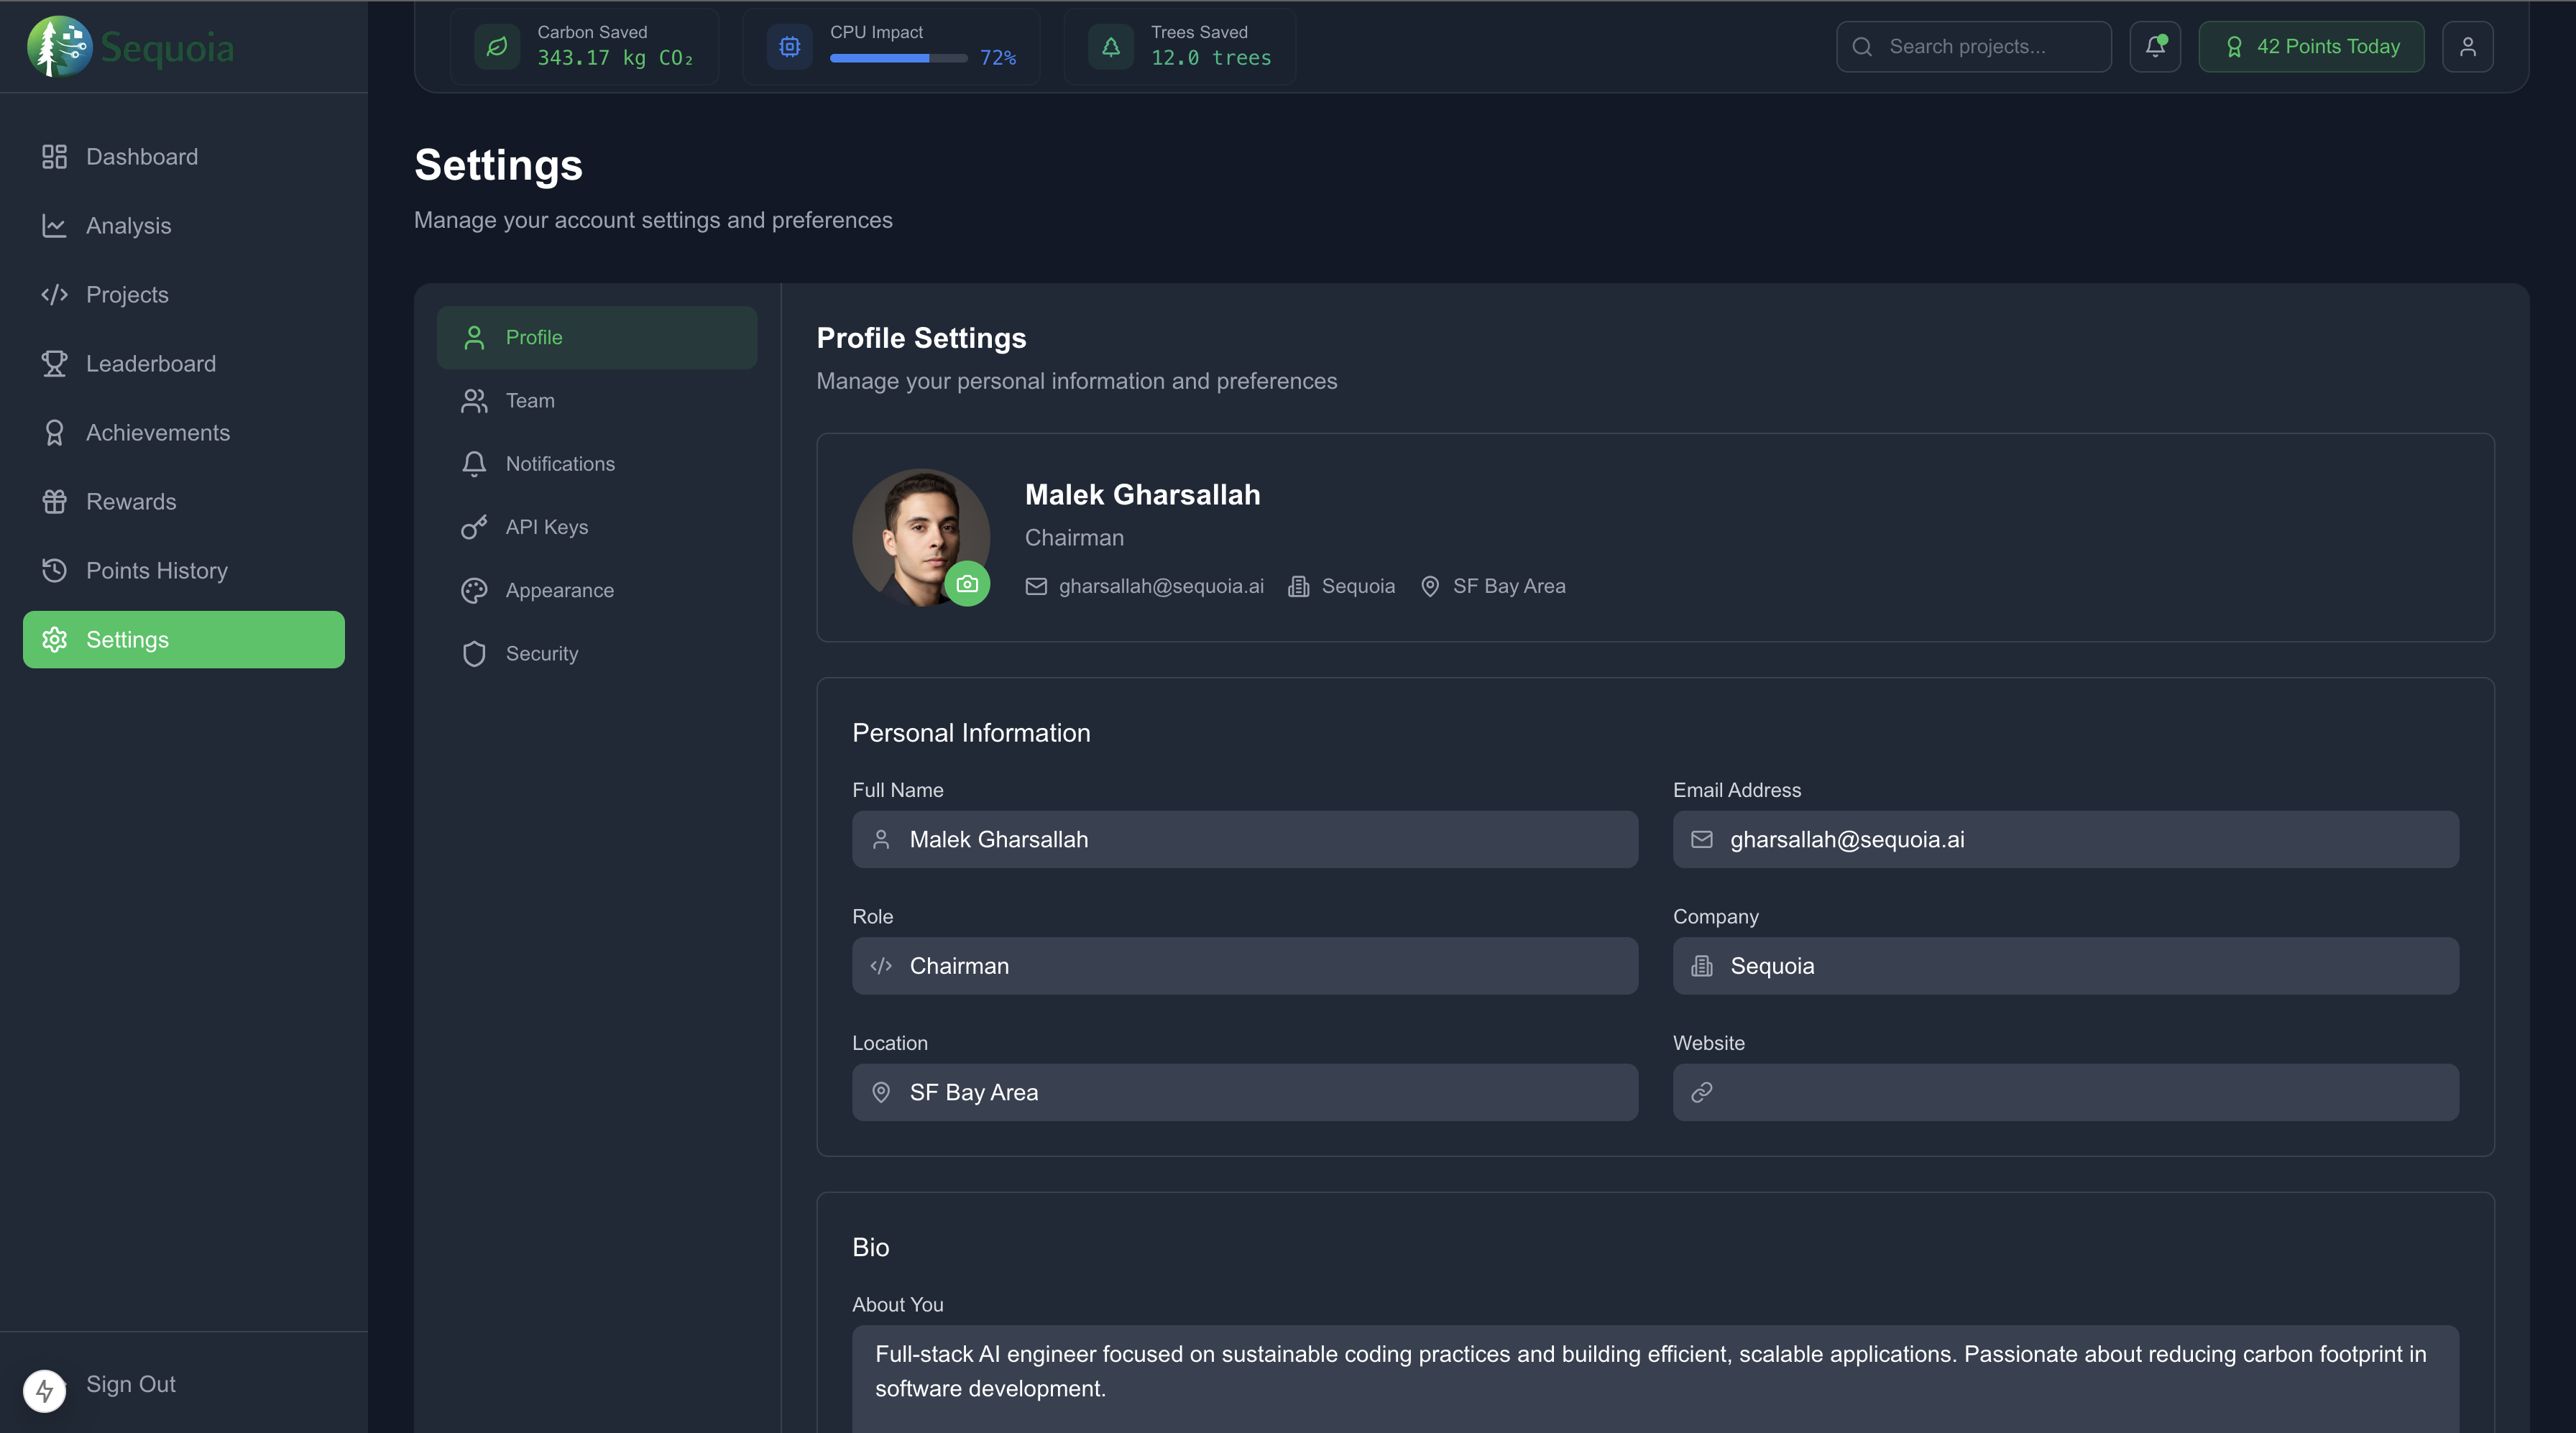Click the 42 Points Today button
The image size is (2576, 1433).
2311,47
